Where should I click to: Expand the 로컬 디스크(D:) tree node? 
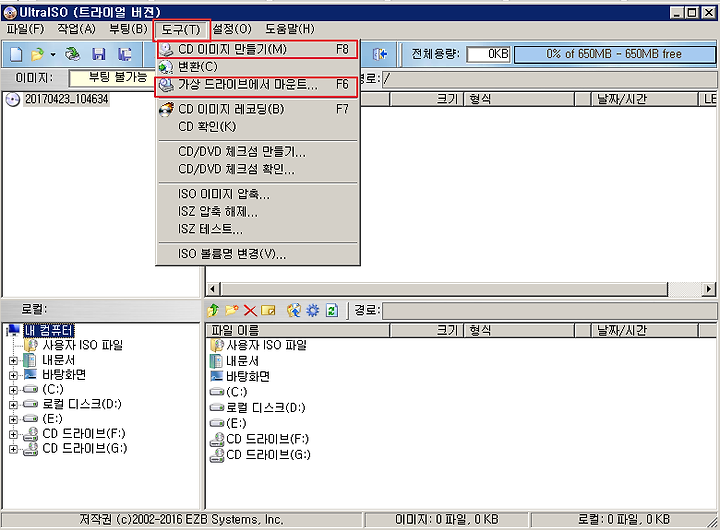coord(13,405)
